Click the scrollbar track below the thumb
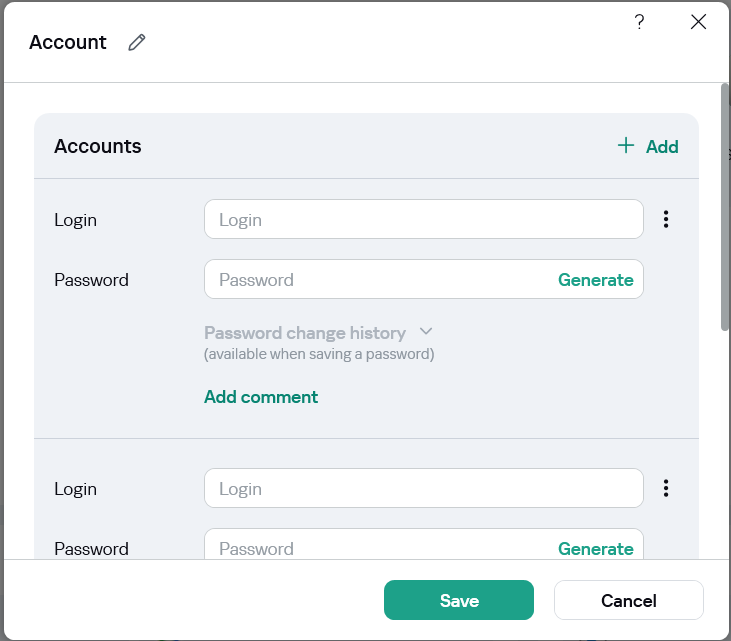This screenshot has height=641, width=731. (x=724, y=450)
